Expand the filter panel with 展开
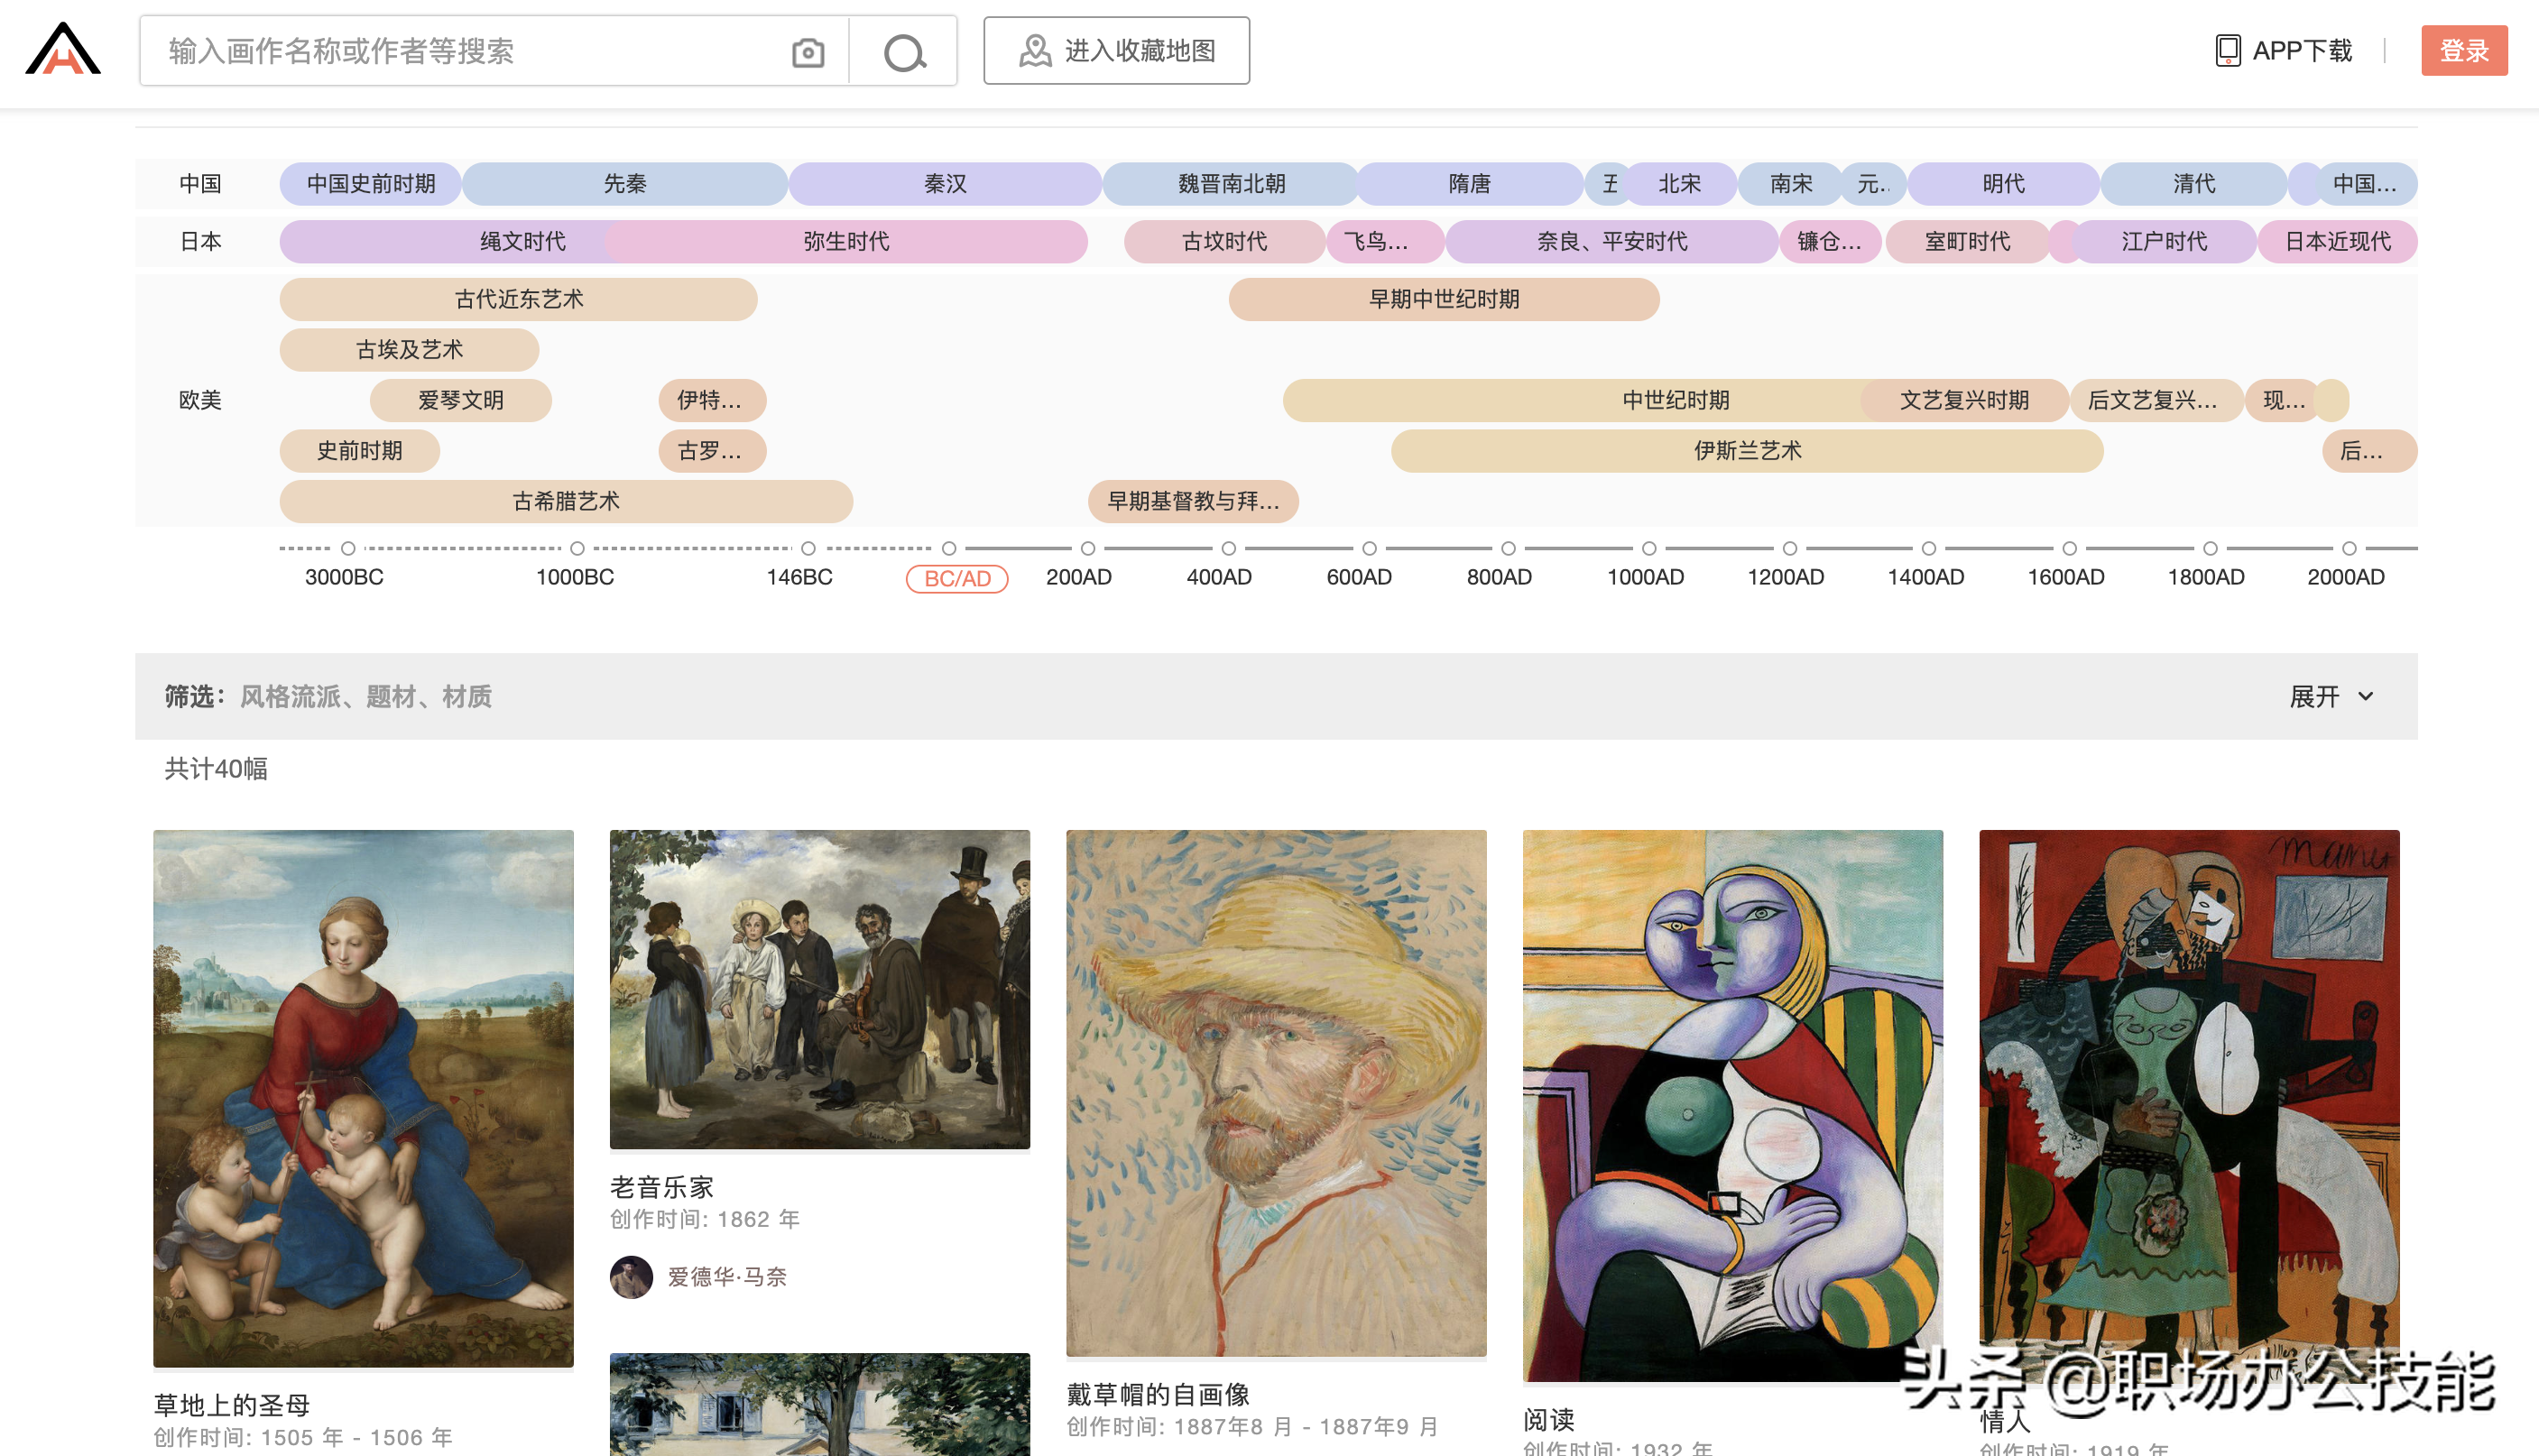 coord(2331,696)
